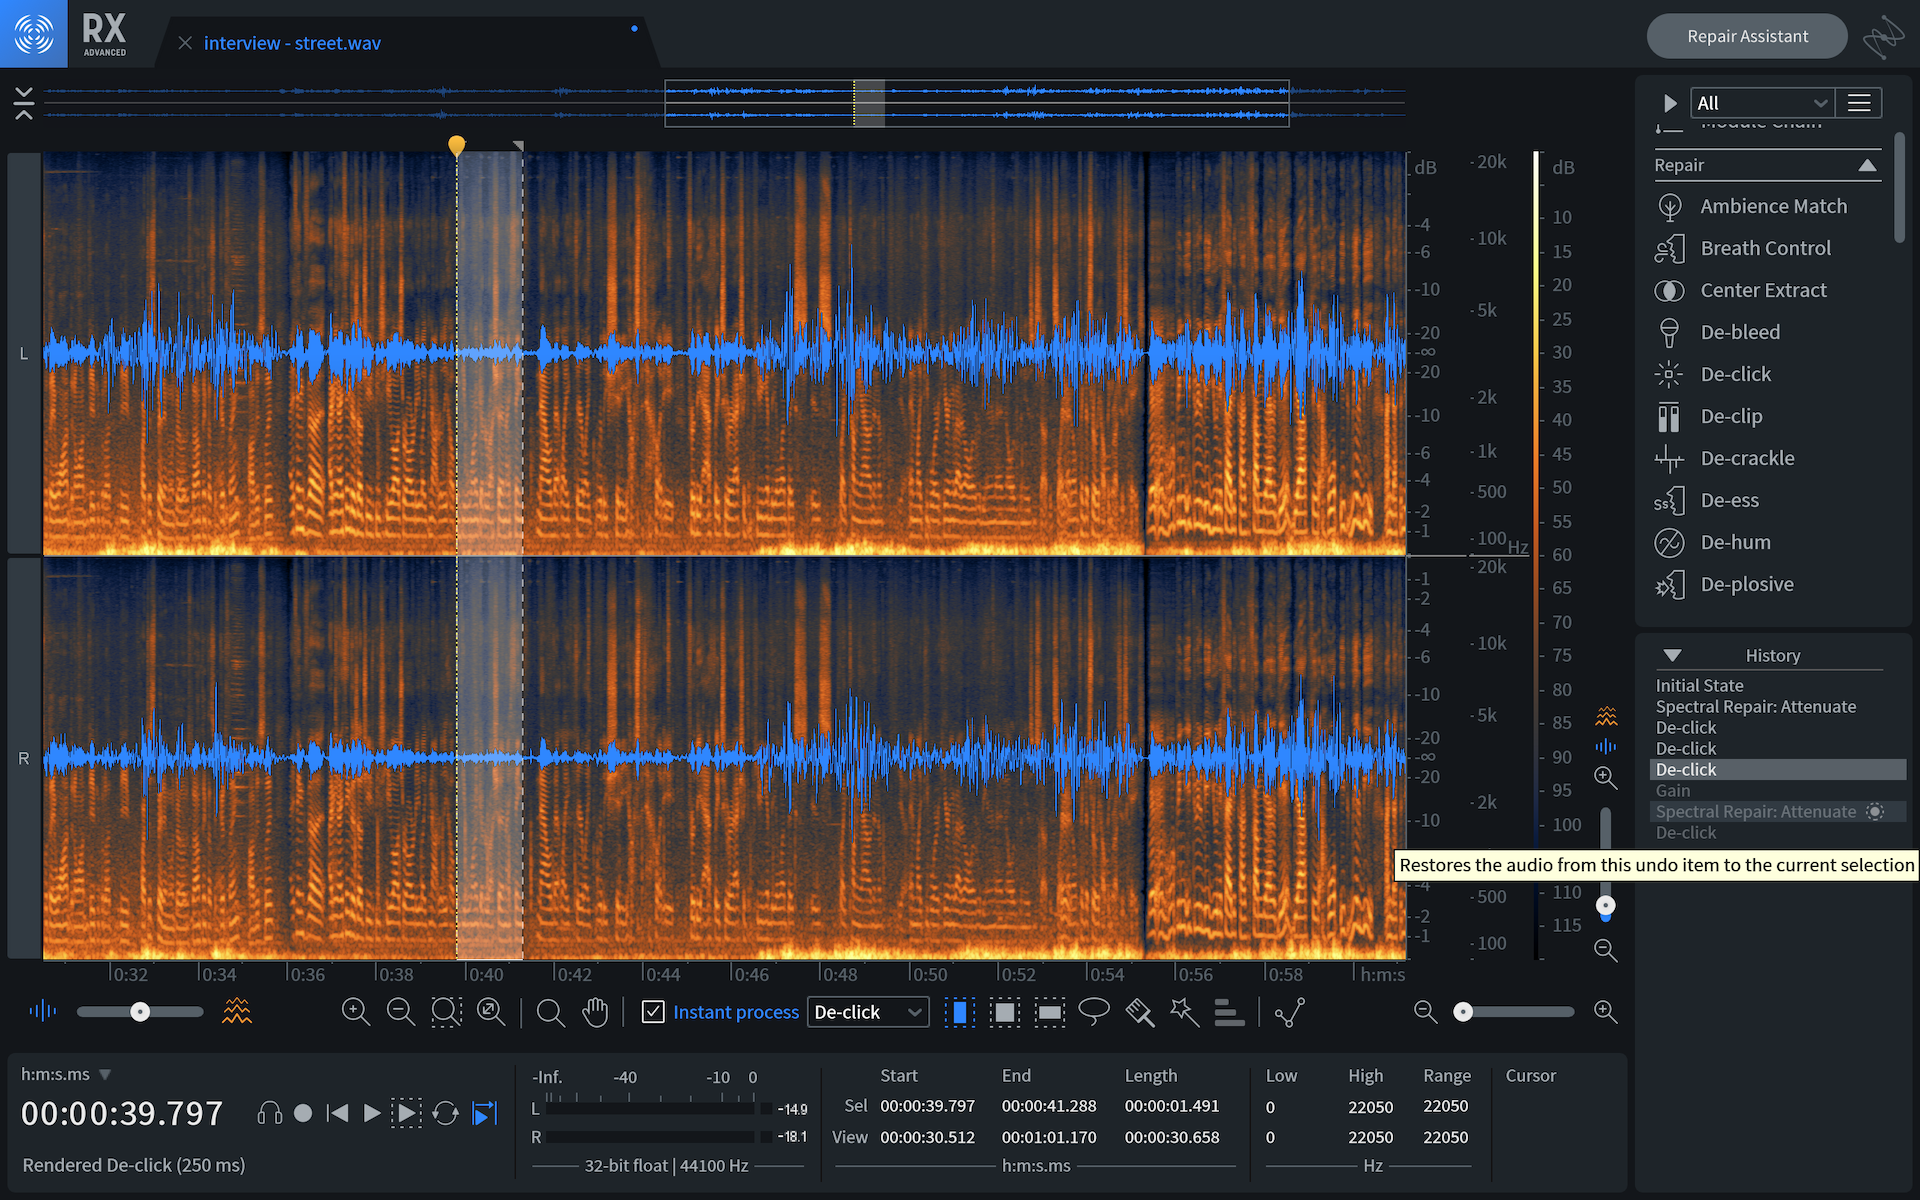Choose the Time selection tool
This screenshot has width=1920, height=1200.
click(x=959, y=1012)
